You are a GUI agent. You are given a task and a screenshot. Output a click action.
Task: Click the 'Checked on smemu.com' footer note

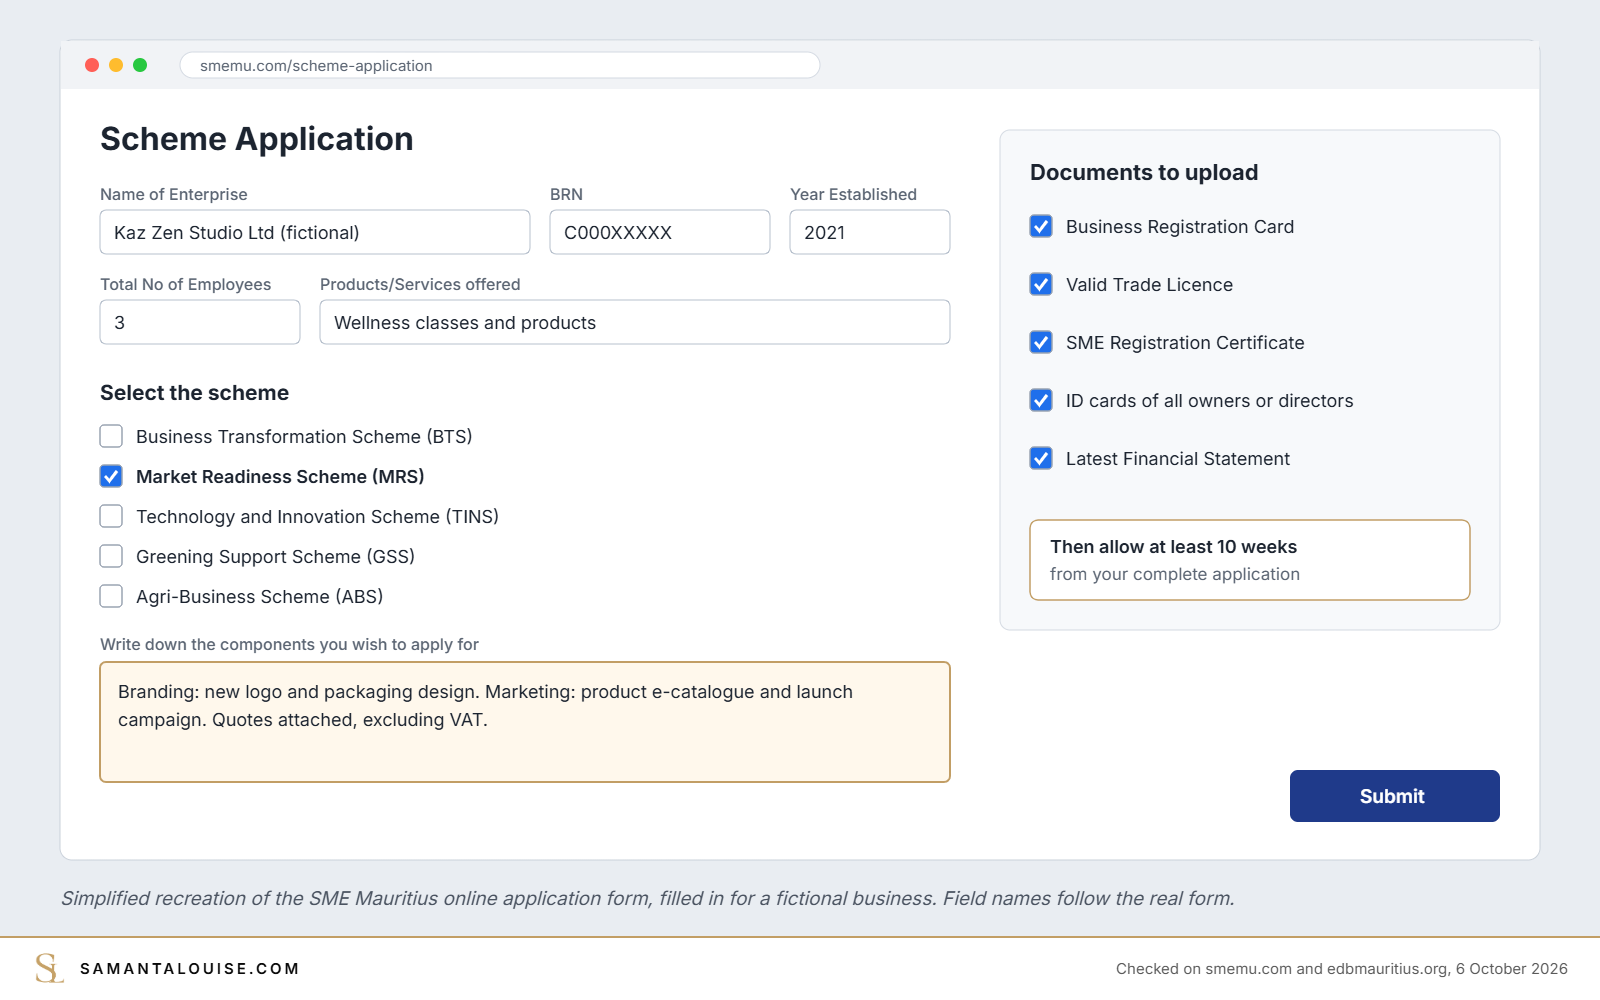pyautogui.click(x=1342, y=968)
